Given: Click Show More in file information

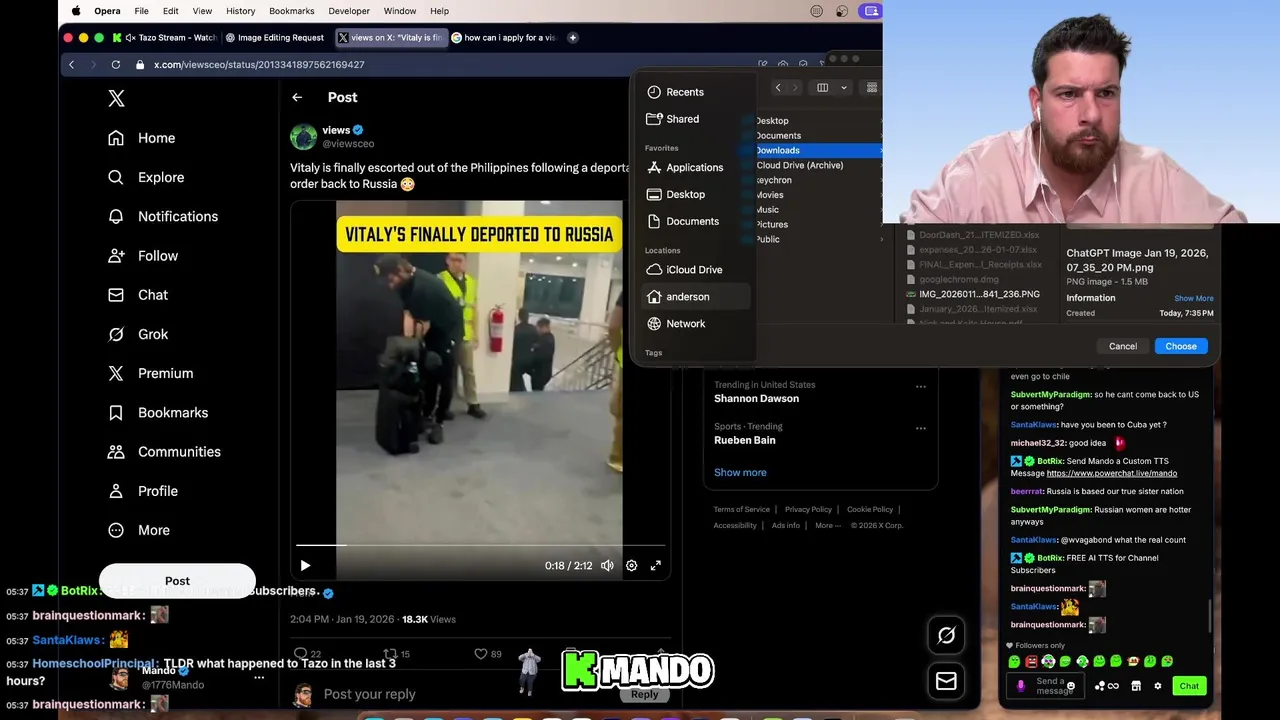Looking at the screenshot, I should 1194,298.
